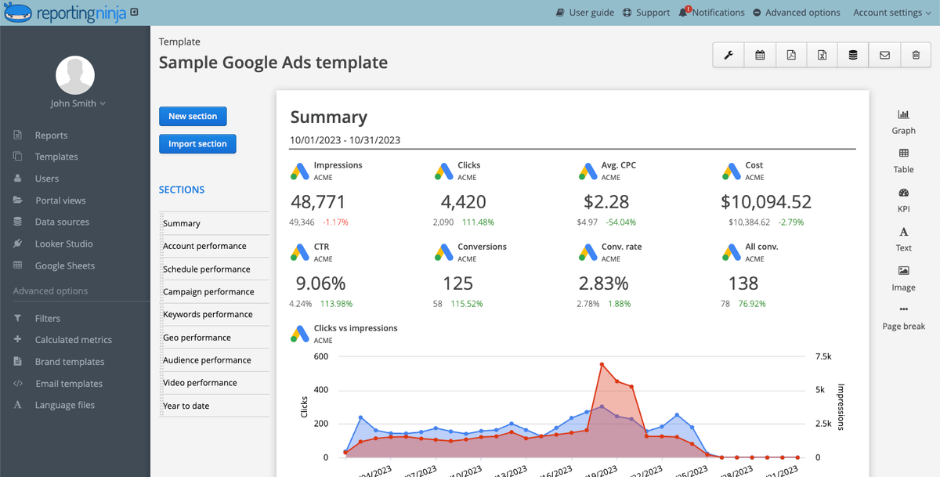Click the Import section button
The height and width of the screenshot is (477, 940).
coord(197,144)
